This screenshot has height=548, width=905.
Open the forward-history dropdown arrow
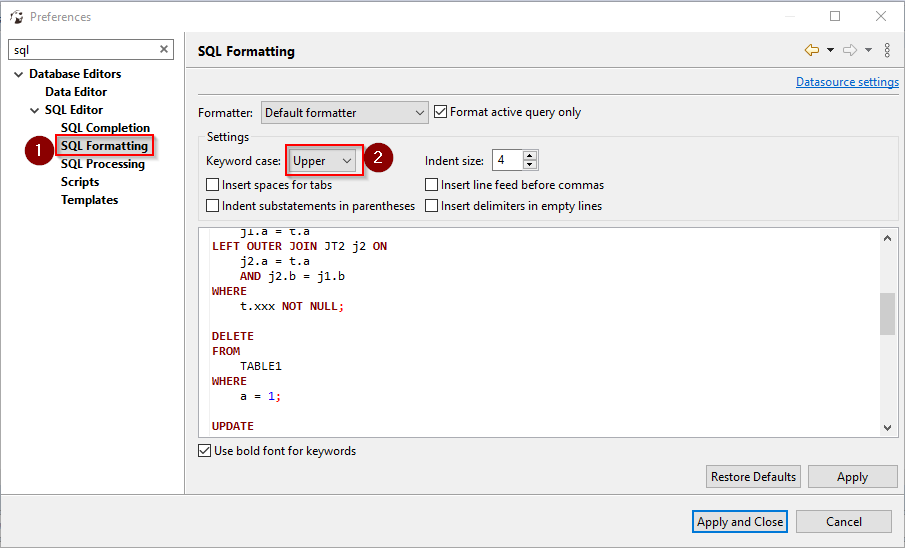869,50
